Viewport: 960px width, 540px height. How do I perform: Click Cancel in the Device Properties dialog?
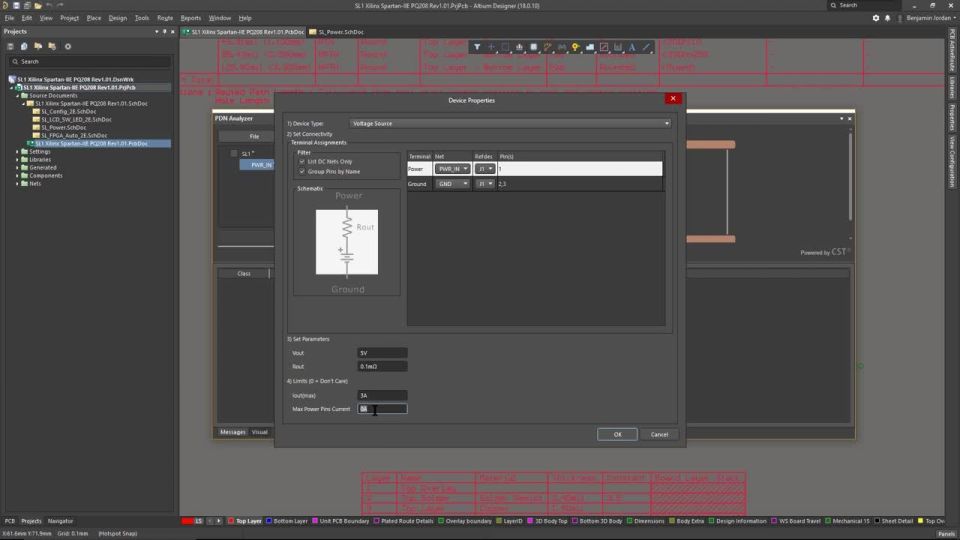pos(659,435)
